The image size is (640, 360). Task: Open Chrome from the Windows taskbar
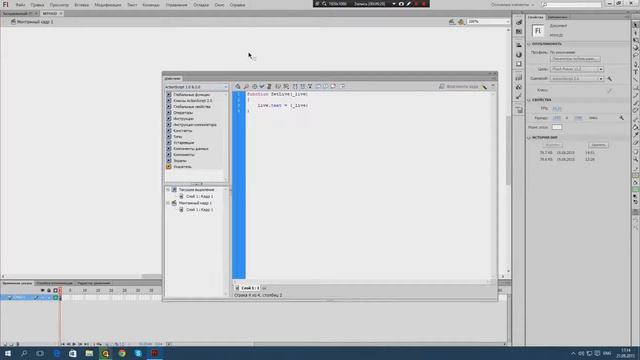pos(122,353)
